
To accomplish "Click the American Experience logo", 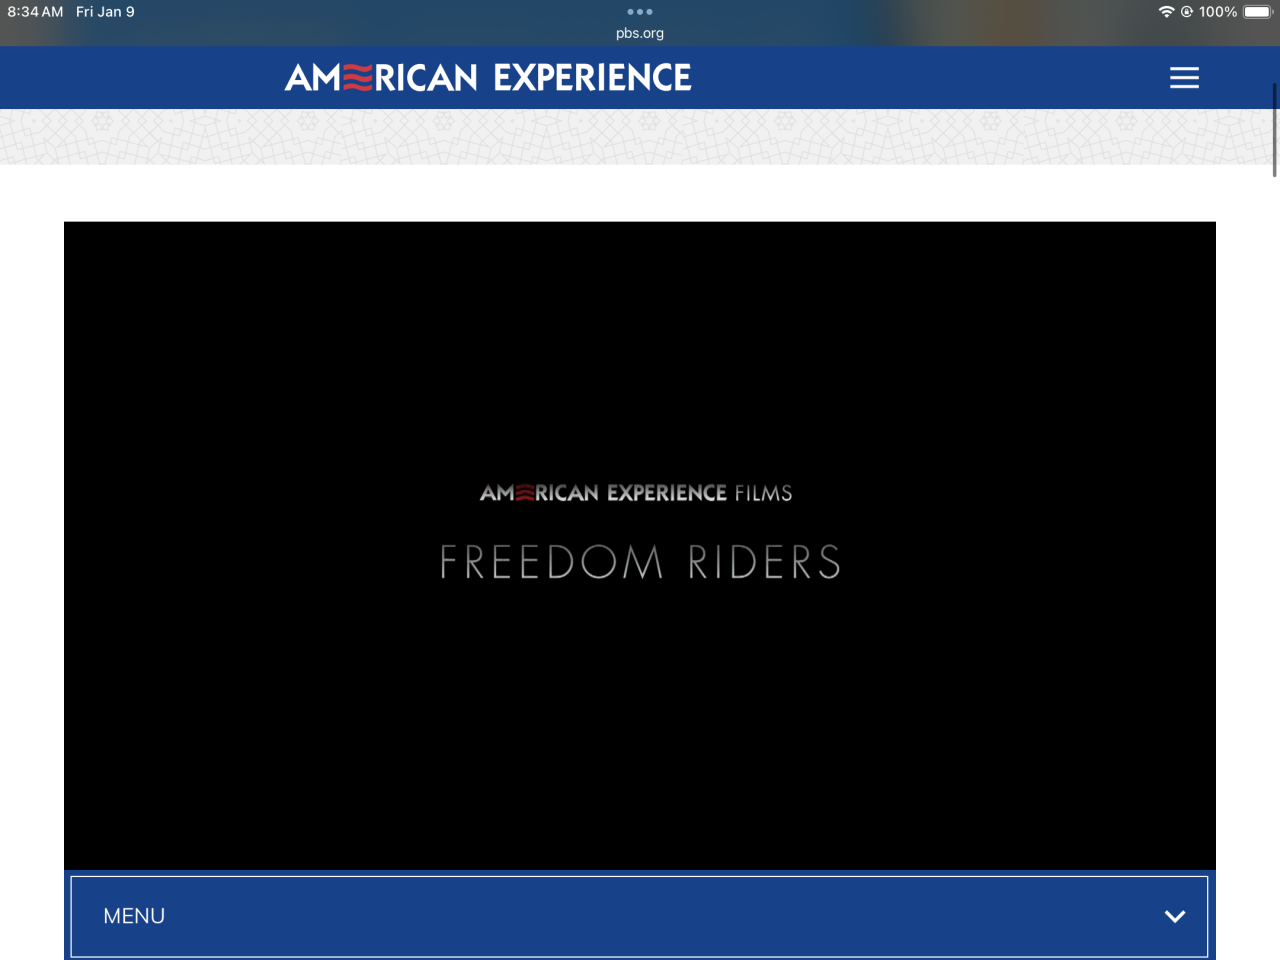I will 488,78.
